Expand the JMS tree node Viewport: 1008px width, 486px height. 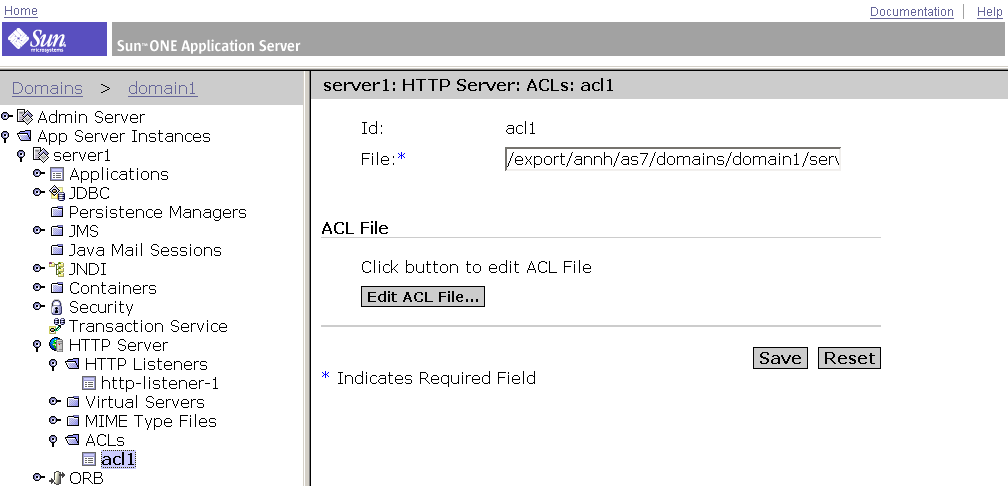(x=39, y=230)
